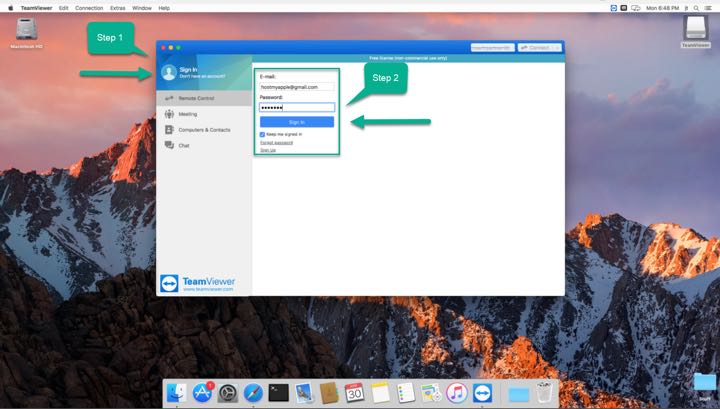Click the Computers & Contacts book icon
Screen dimensions: 720x409
tap(169, 130)
